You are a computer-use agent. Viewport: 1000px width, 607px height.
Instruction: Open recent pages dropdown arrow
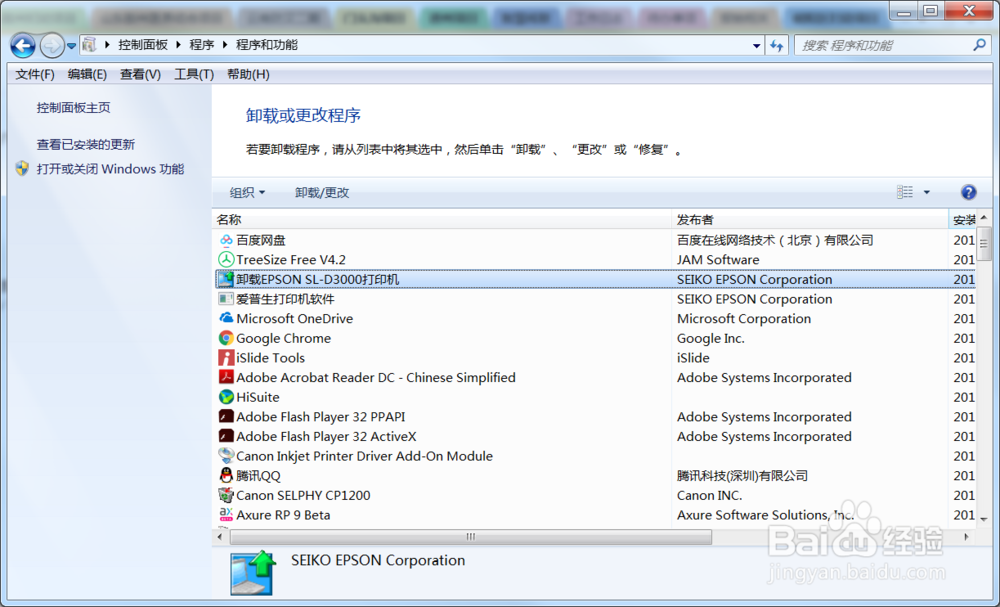(71, 46)
